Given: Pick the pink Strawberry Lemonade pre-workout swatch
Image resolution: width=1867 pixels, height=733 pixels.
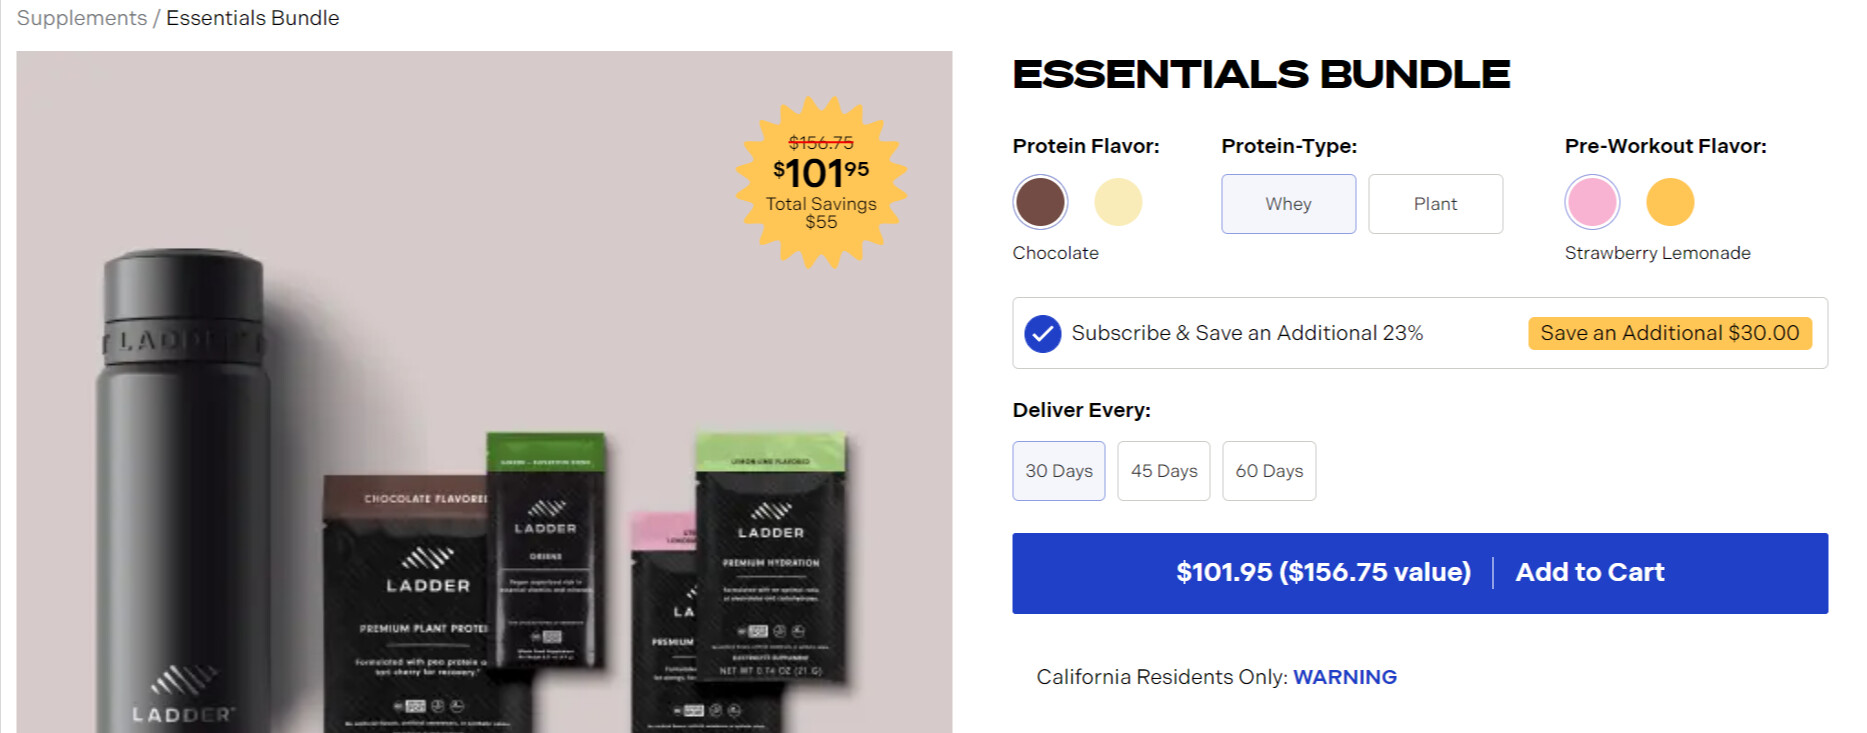Looking at the screenshot, I should (x=1592, y=202).
